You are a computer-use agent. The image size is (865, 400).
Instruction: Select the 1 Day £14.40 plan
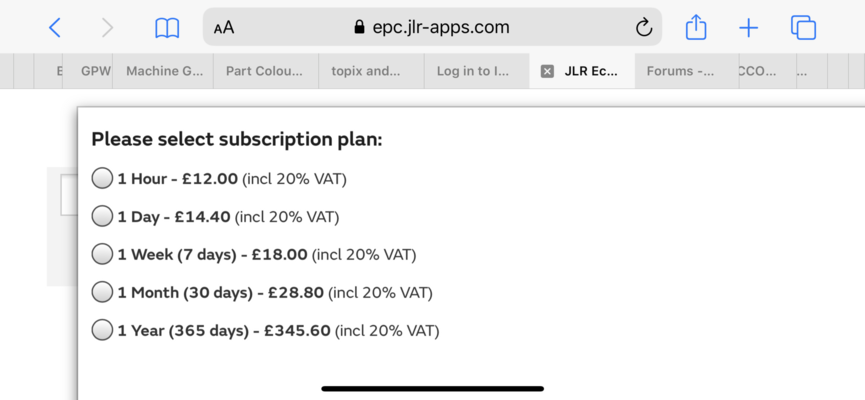point(102,217)
